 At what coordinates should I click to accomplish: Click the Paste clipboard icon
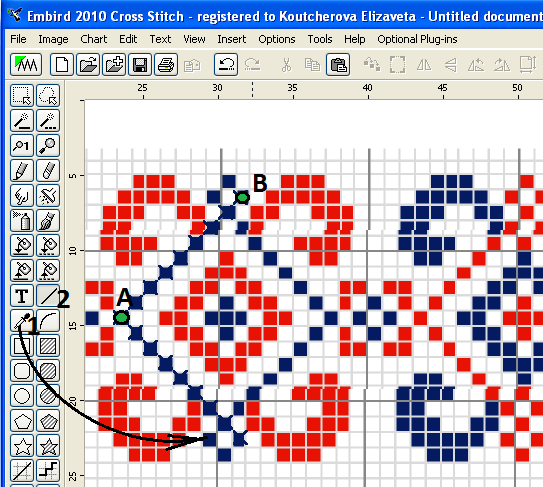pyautogui.click(x=338, y=64)
